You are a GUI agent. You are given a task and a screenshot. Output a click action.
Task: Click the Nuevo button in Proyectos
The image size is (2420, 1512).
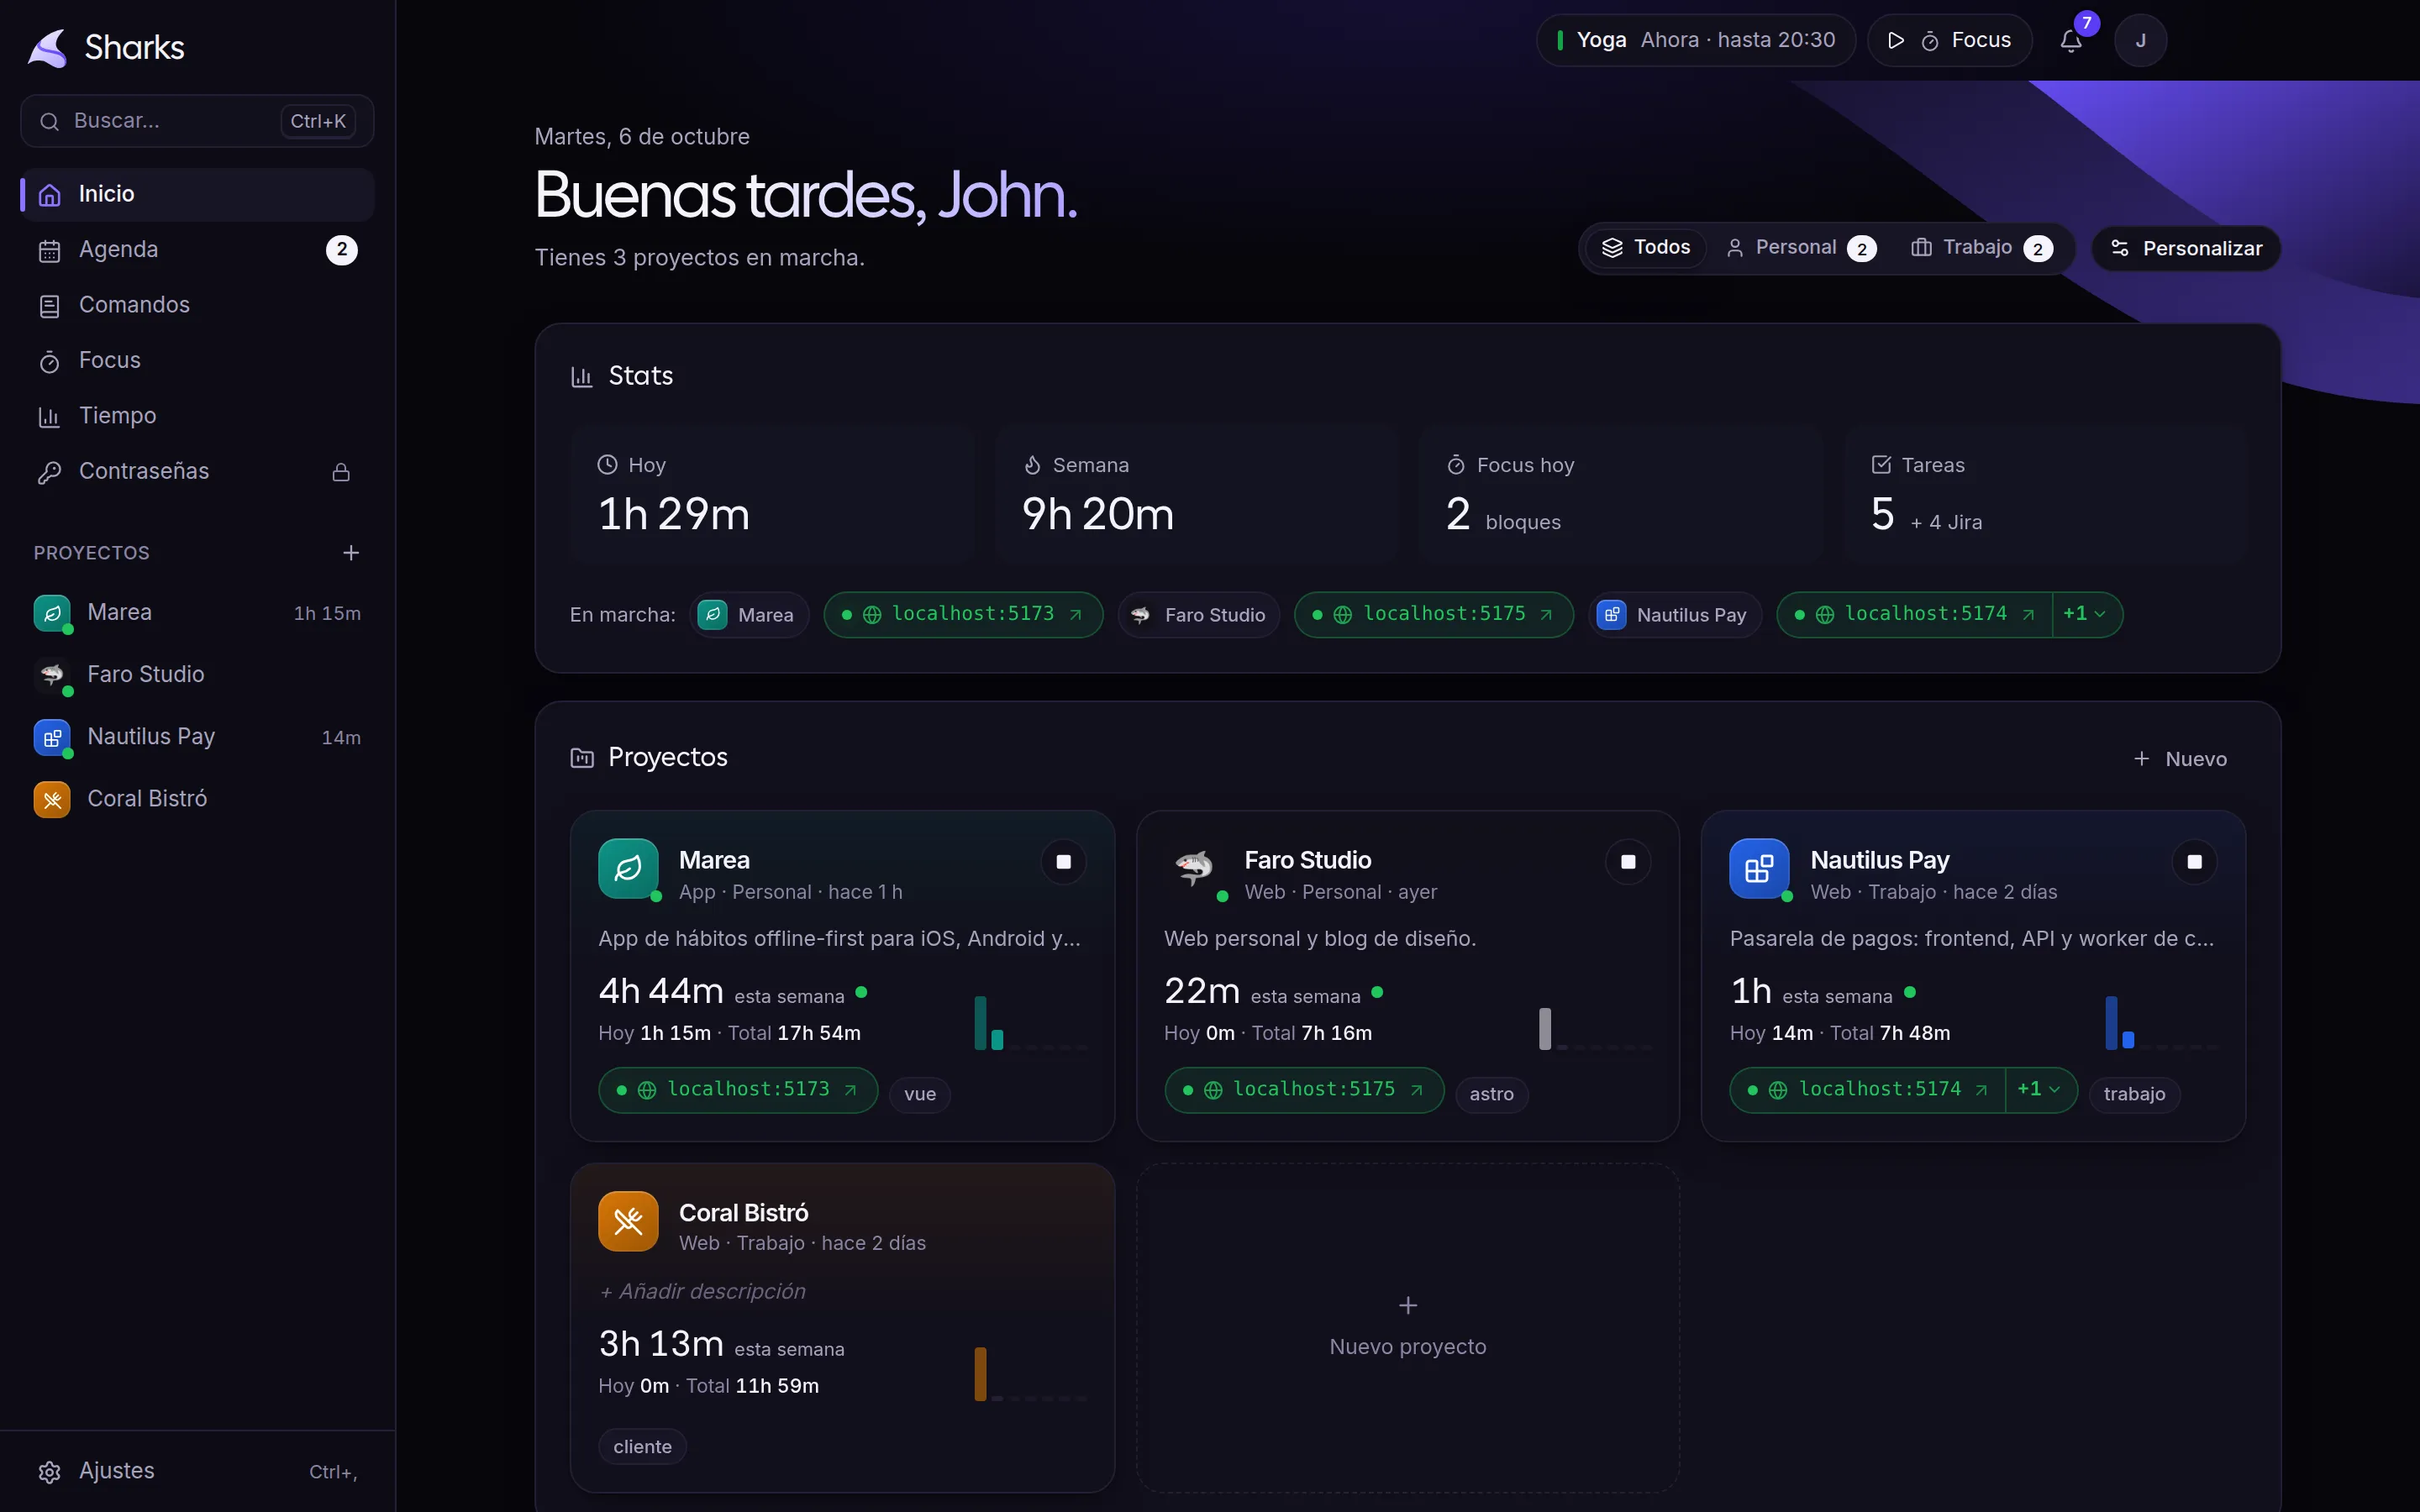[2180, 759]
